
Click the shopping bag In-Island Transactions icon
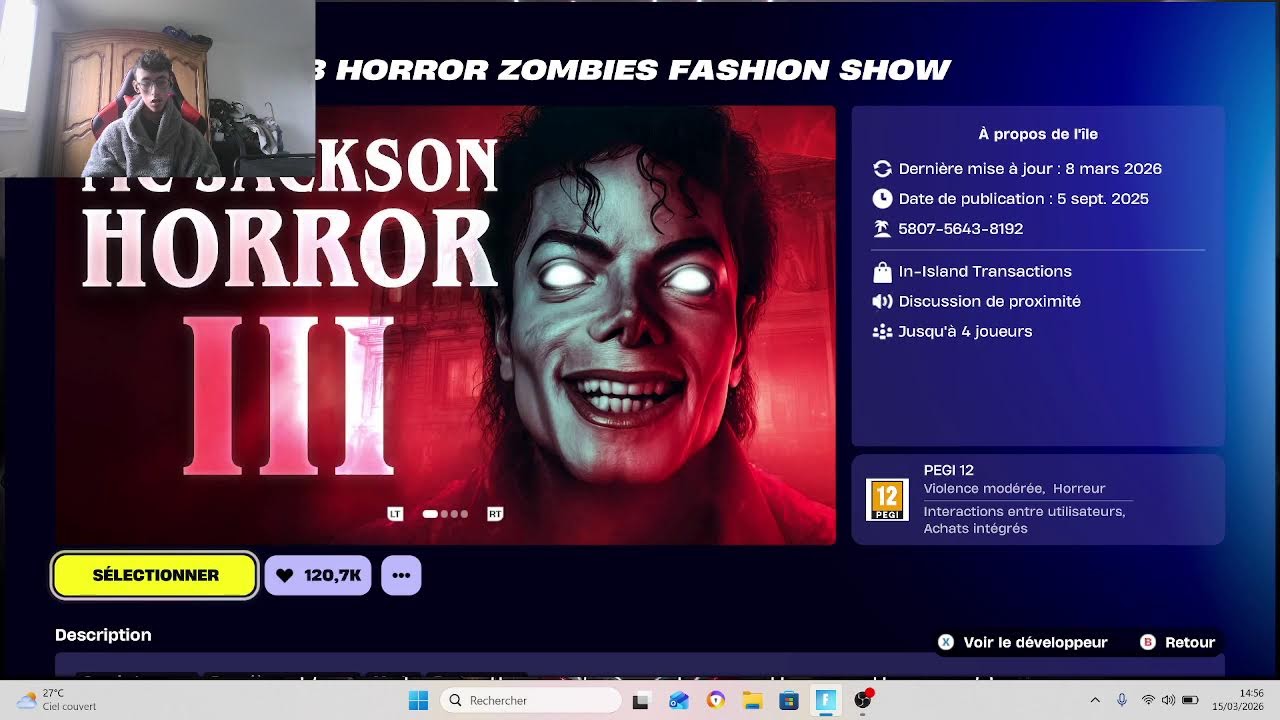coord(882,271)
